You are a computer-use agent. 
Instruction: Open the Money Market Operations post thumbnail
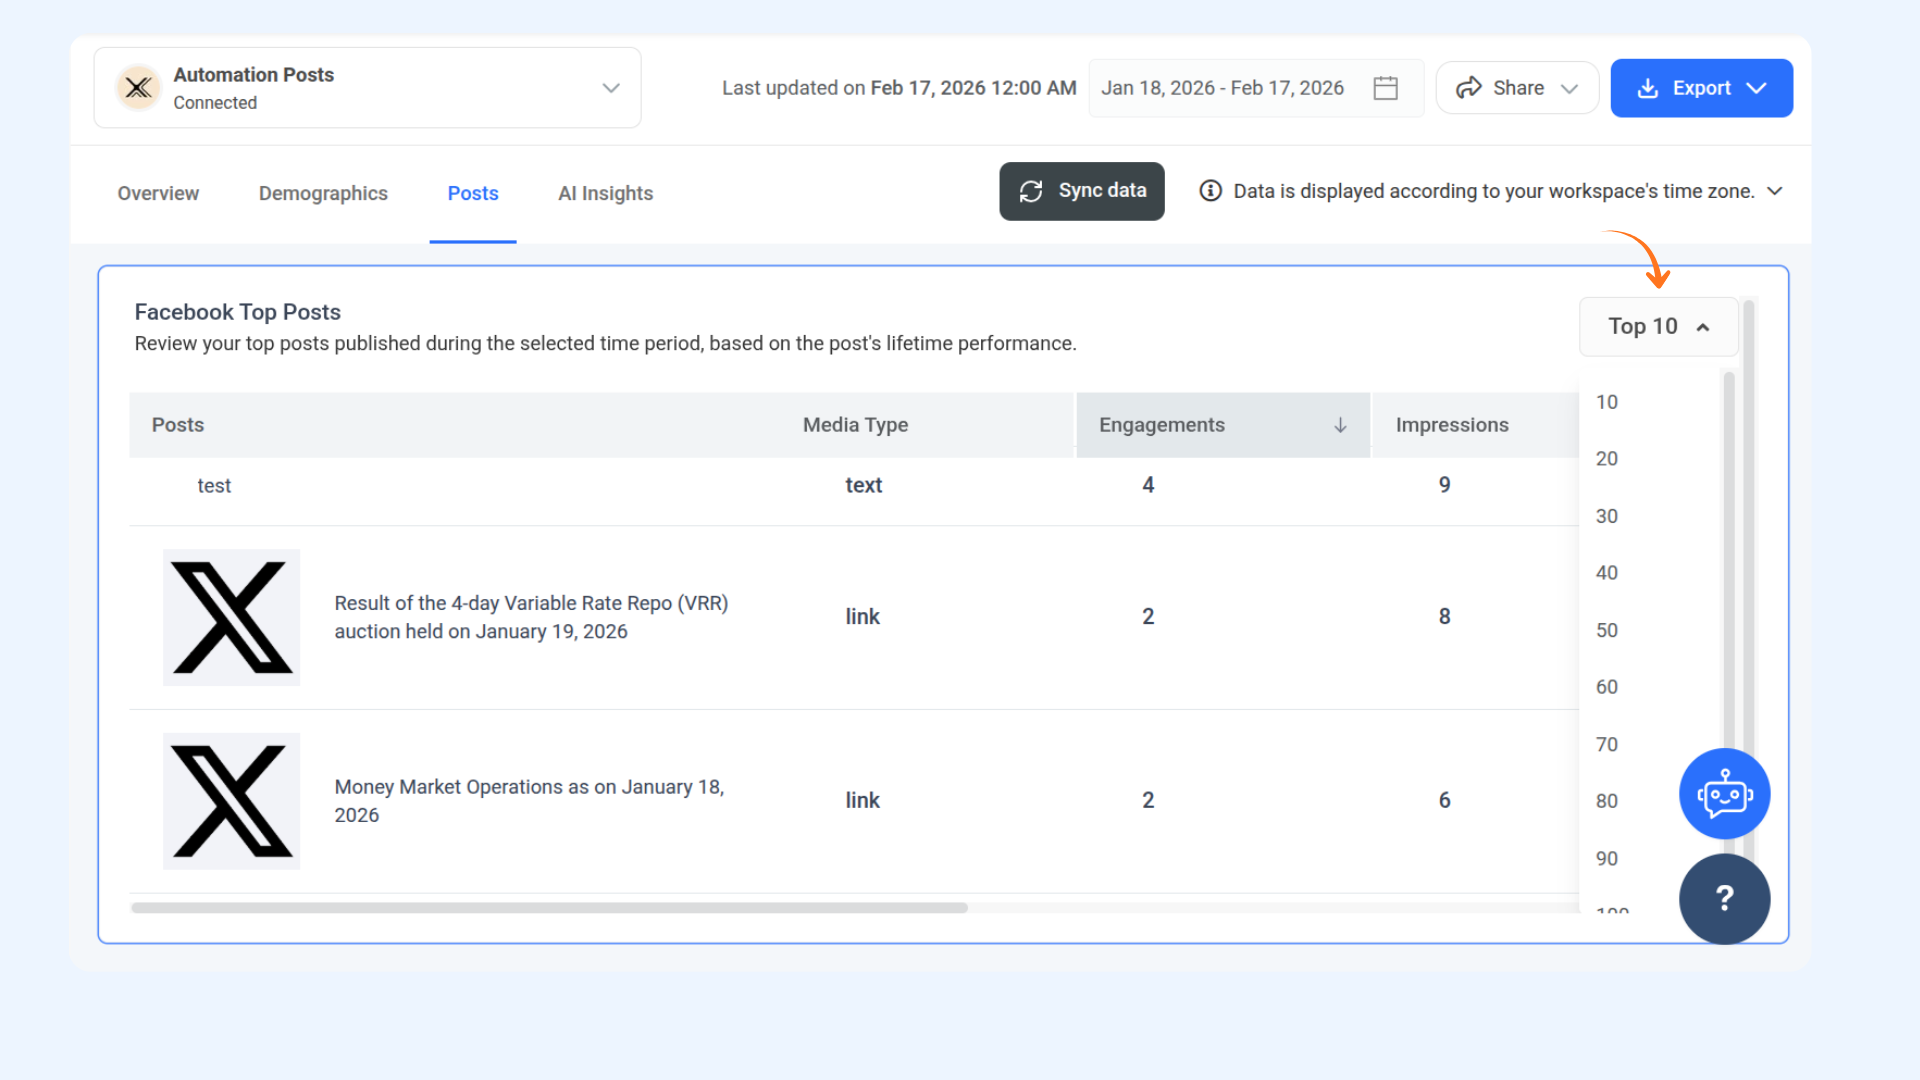231,801
